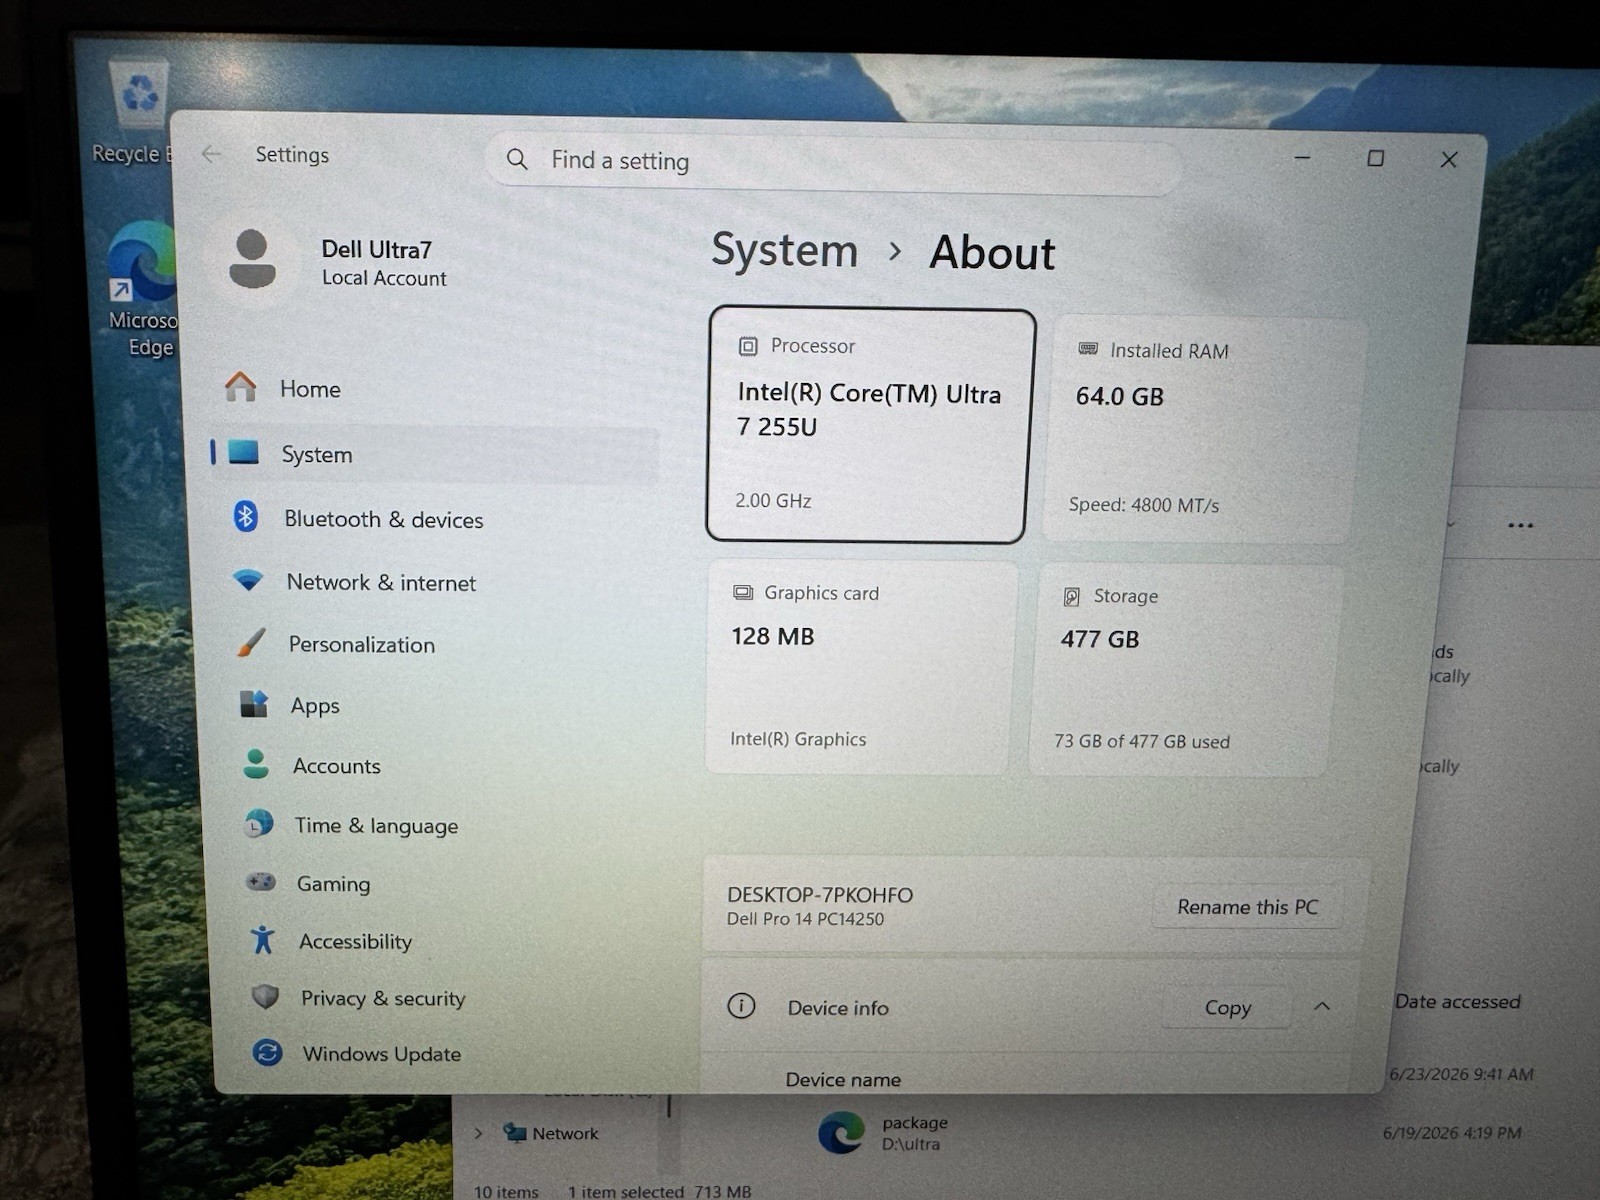Click the user profile avatar
Viewport: 1600px width, 1200px height.
coord(252,258)
